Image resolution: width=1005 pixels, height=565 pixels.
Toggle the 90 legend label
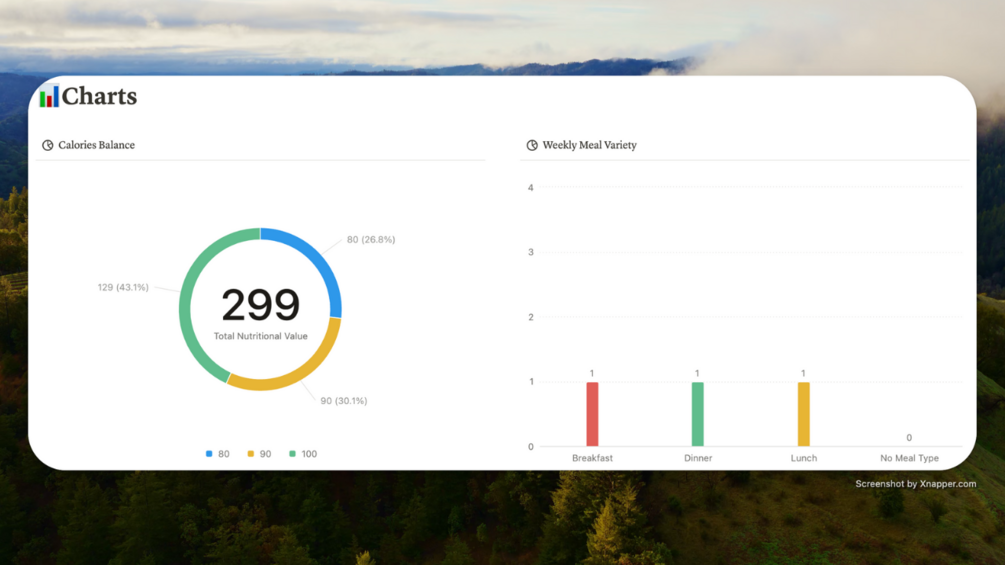[265, 454]
